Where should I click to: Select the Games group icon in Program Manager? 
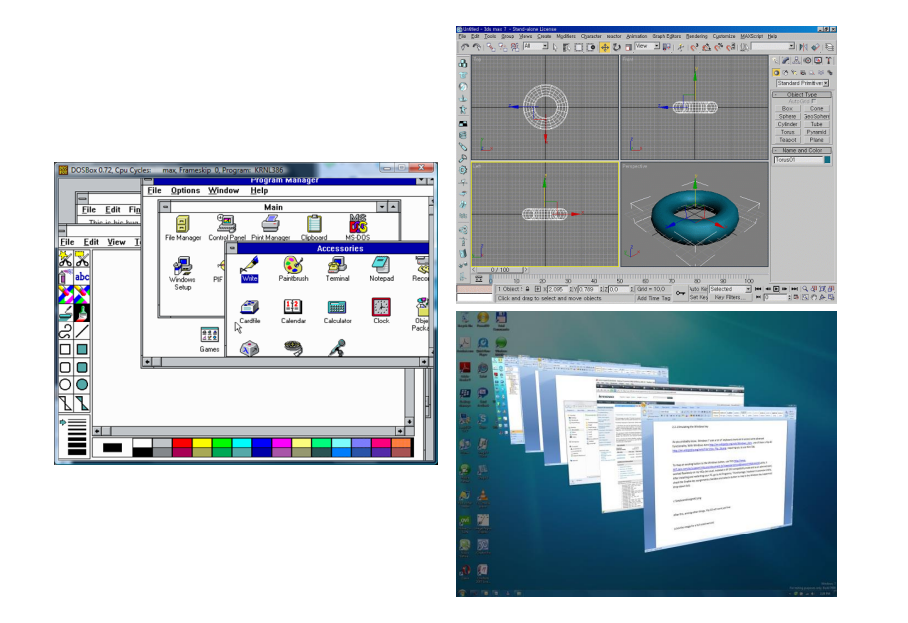pyautogui.click(x=209, y=340)
